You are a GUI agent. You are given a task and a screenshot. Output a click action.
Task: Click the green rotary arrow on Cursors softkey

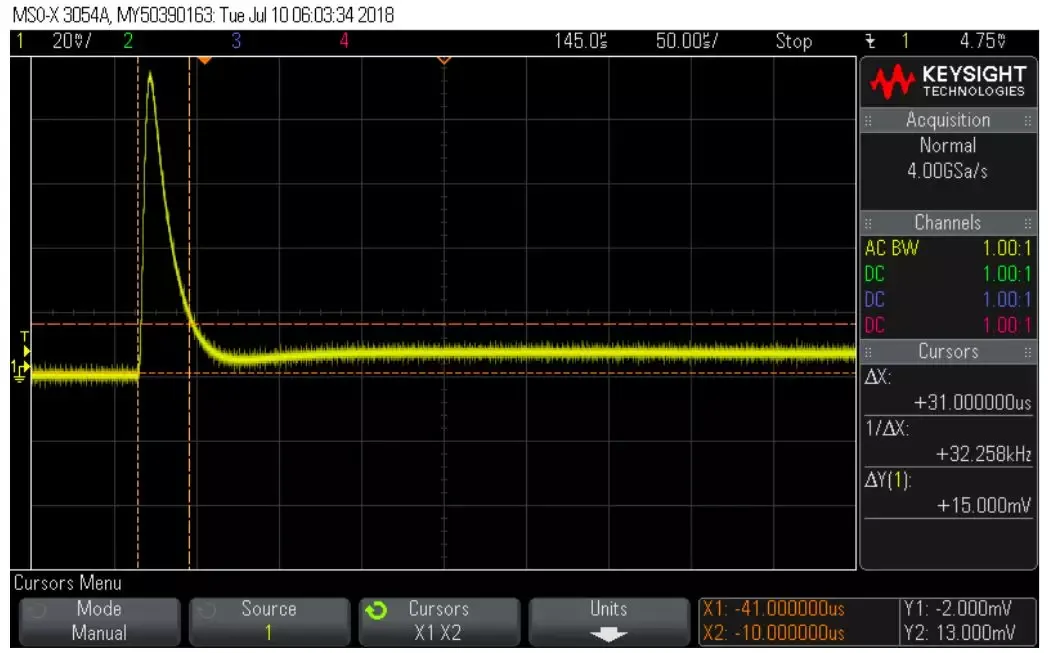pos(377,609)
